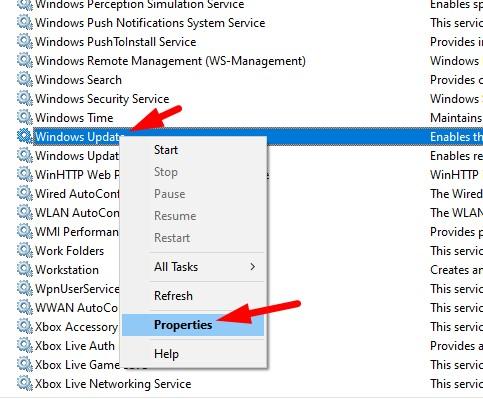483x399 pixels.
Task: Click gear icon beside Wired AutoConfig
Action: (24, 194)
